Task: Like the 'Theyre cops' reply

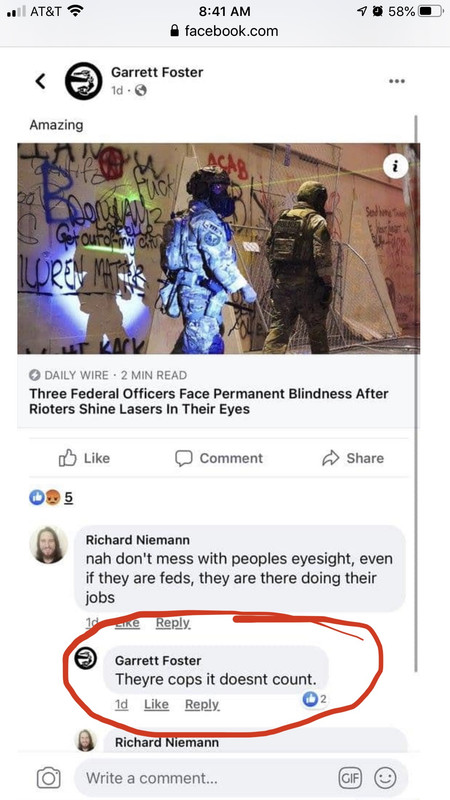Action: (x=156, y=704)
